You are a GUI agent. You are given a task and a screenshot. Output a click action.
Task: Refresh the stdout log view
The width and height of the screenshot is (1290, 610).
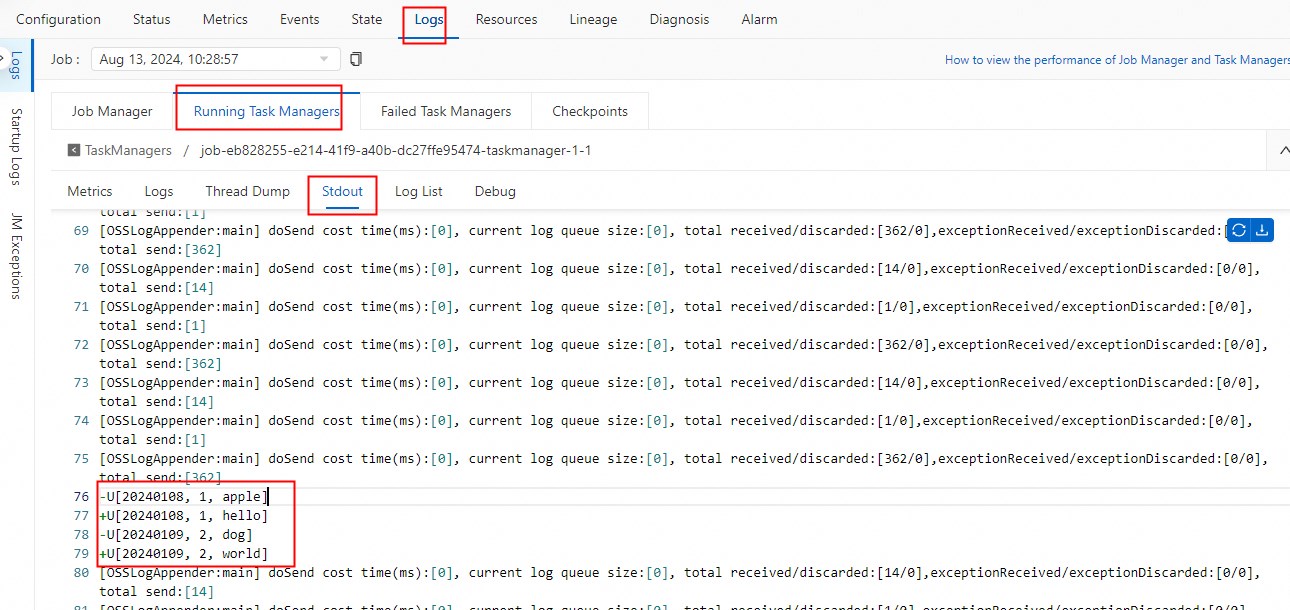(1238, 230)
